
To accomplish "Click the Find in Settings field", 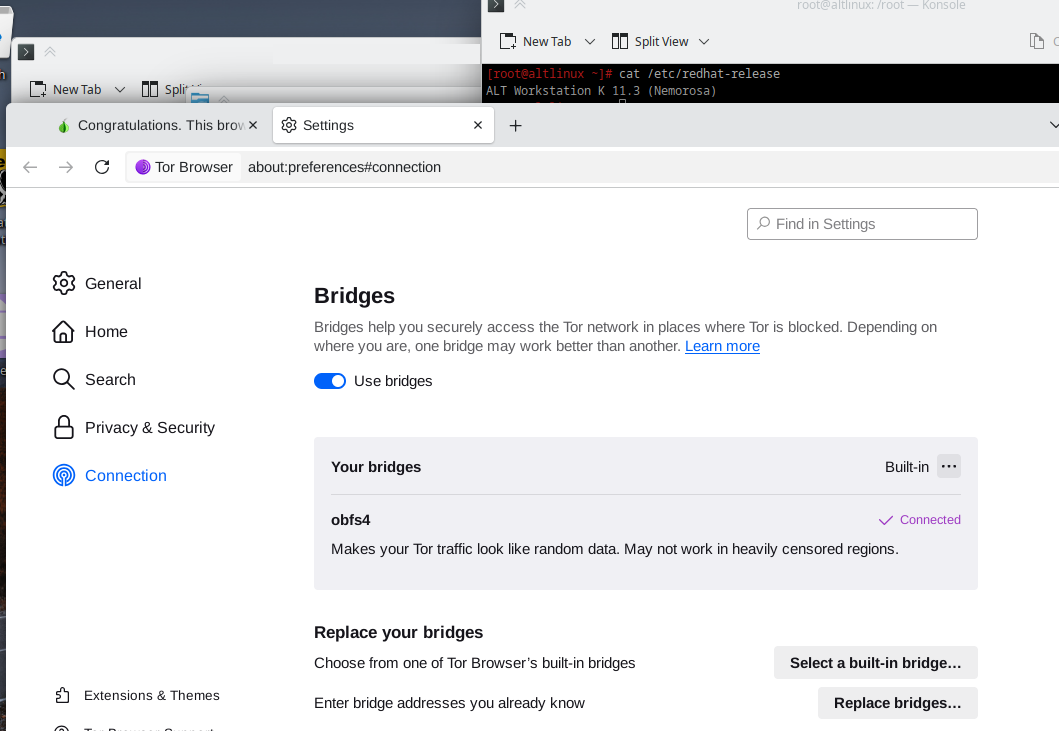I will click(862, 224).
